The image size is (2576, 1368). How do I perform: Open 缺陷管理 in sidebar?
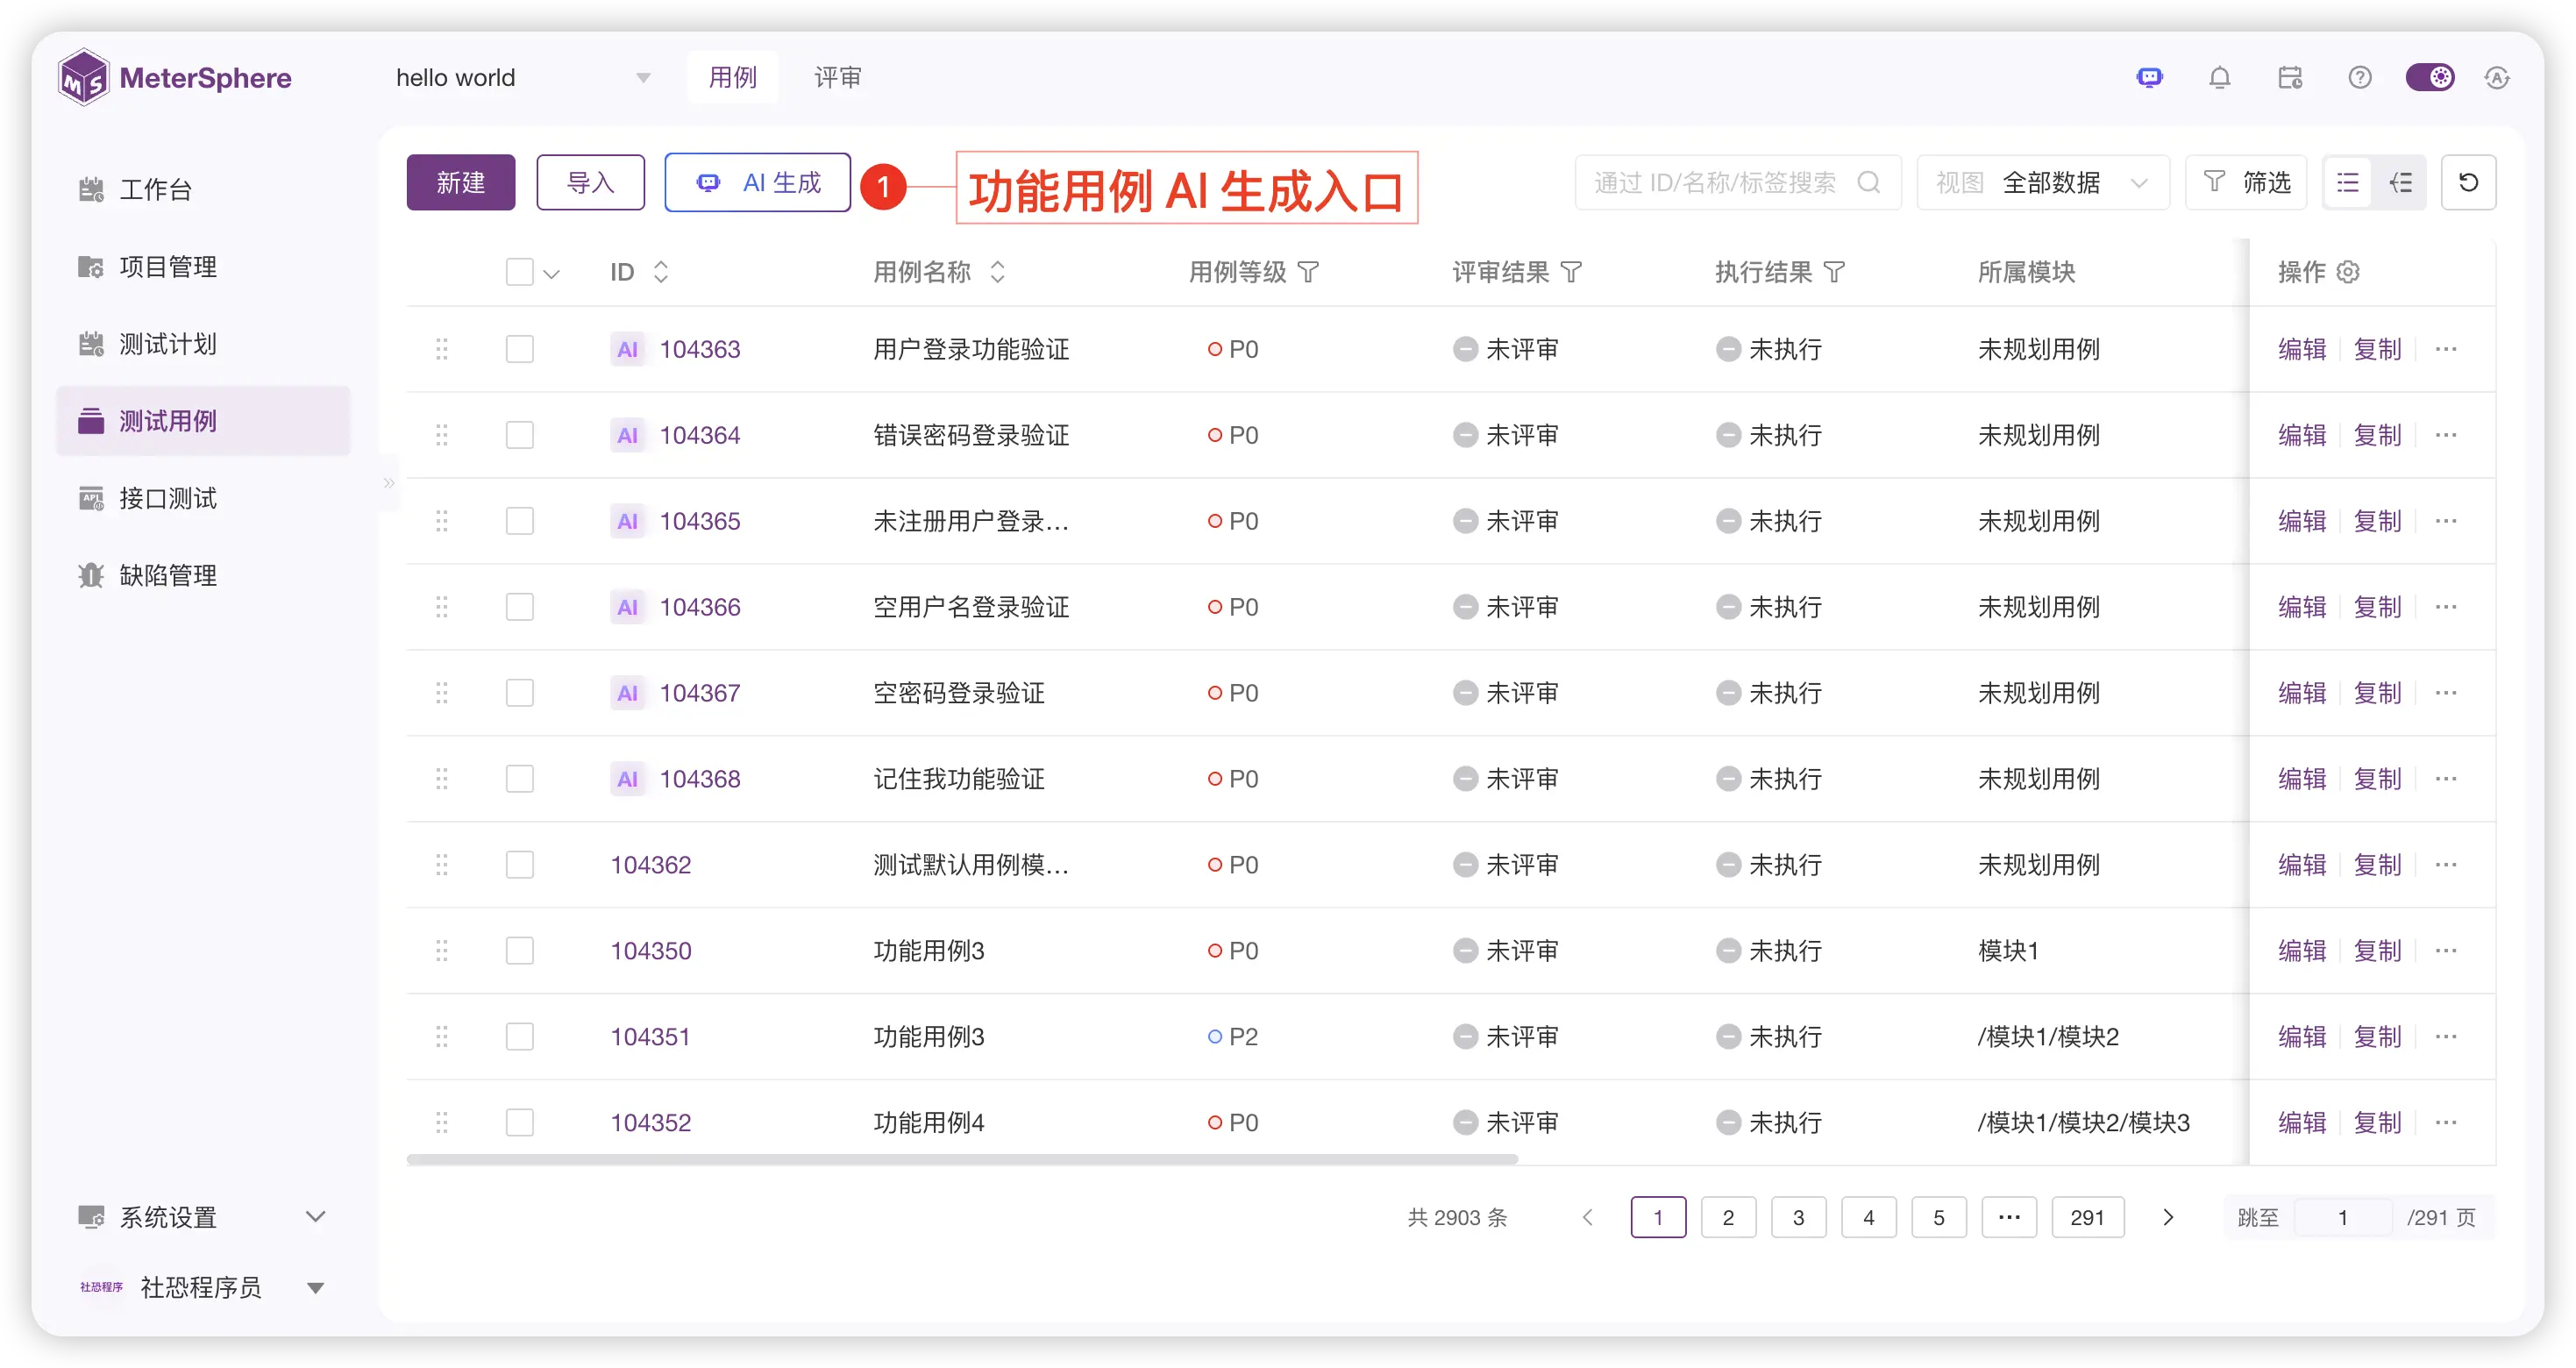pos(203,575)
